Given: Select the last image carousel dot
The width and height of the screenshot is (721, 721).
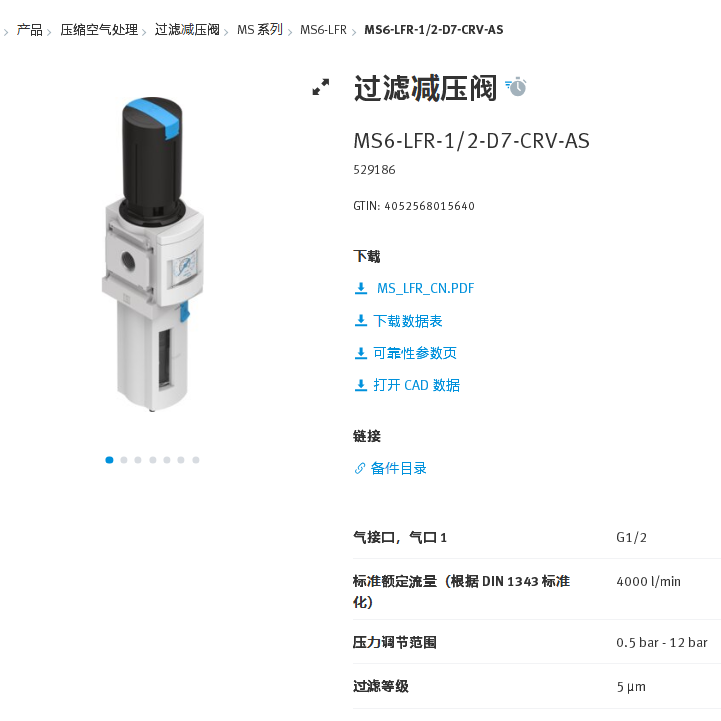Looking at the screenshot, I should point(196,460).
